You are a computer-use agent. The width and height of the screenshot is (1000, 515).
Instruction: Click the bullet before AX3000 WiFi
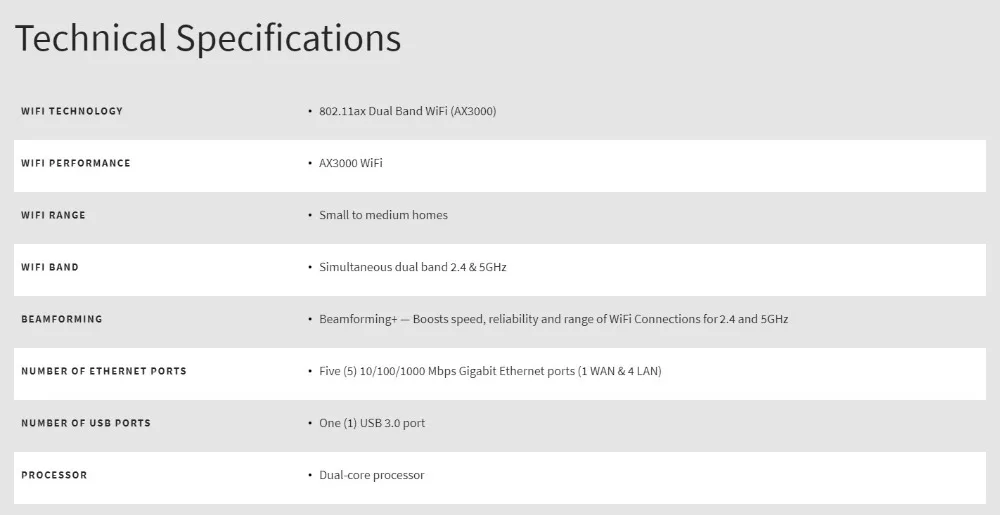click(x=310, y=164)
